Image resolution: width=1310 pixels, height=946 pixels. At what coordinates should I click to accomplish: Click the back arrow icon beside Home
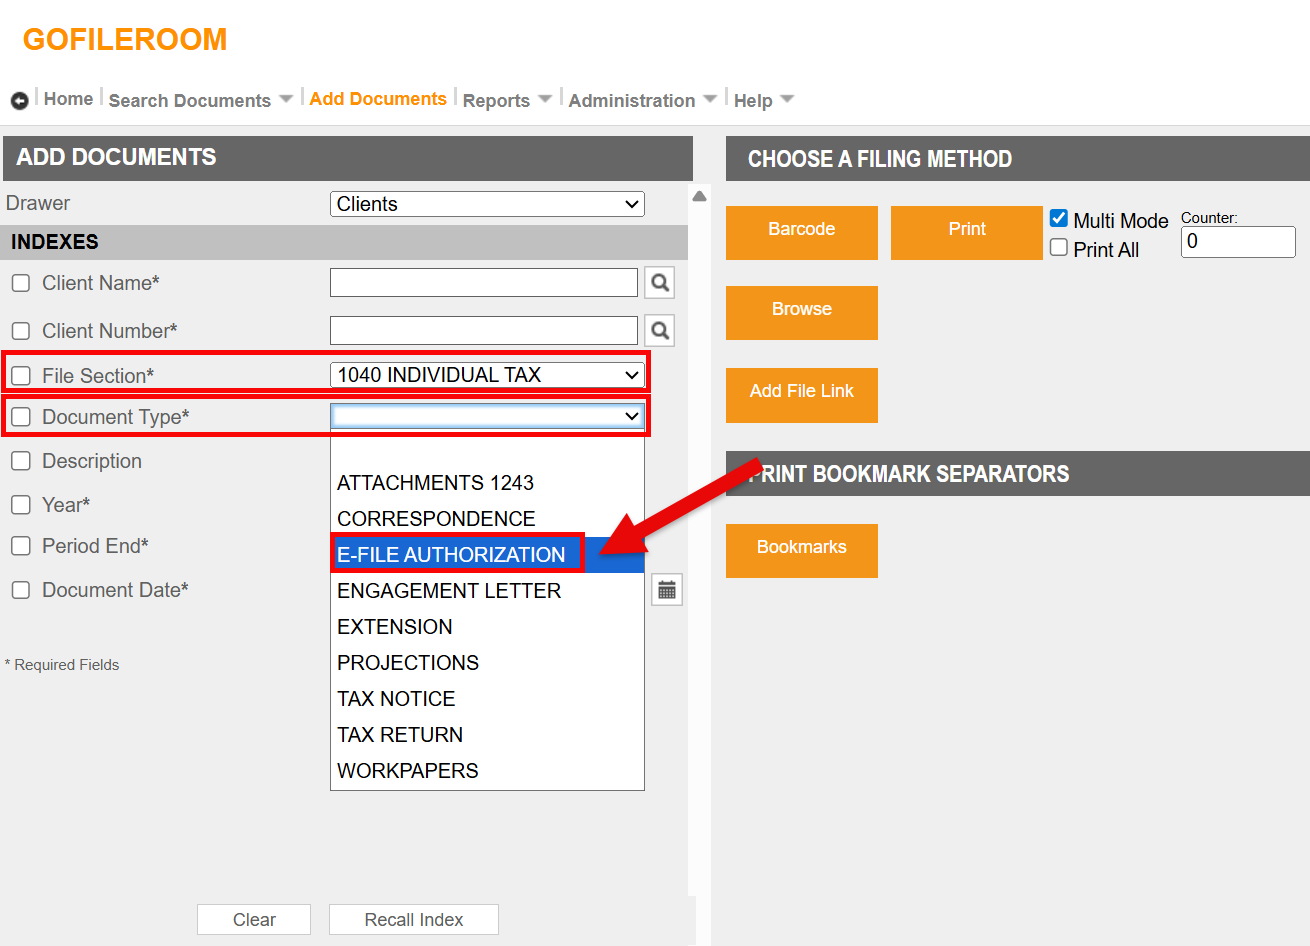coord(19,101)
